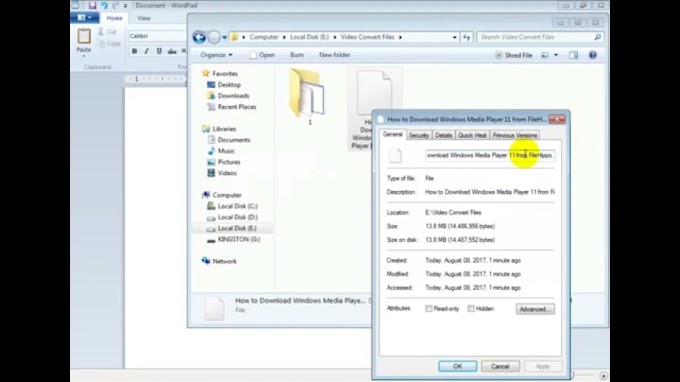Select Downloads in navigation pane
This screenshot has height=382, width=680.
[228, 96]
